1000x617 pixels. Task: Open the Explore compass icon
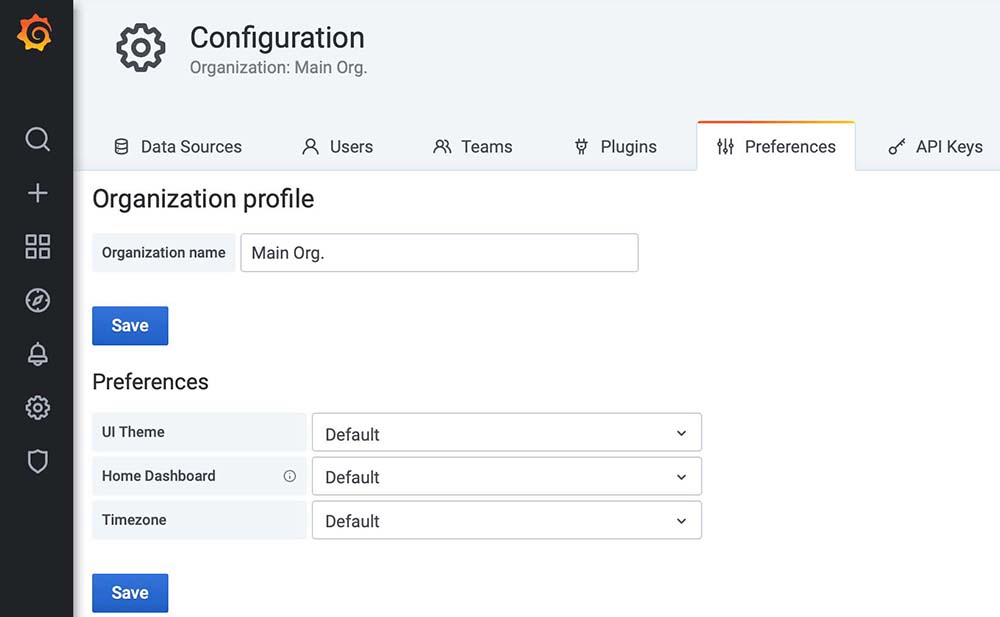click(37, 300)
